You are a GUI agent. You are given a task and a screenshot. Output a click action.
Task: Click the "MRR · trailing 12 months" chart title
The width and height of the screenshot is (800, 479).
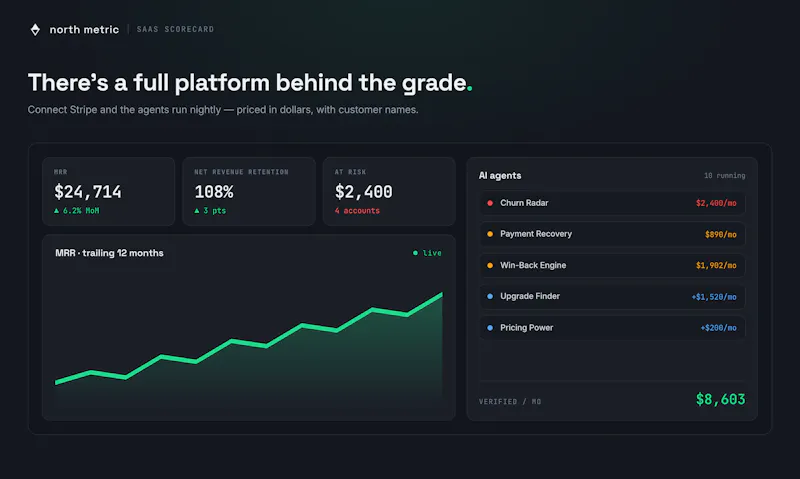tap(109, 253)
